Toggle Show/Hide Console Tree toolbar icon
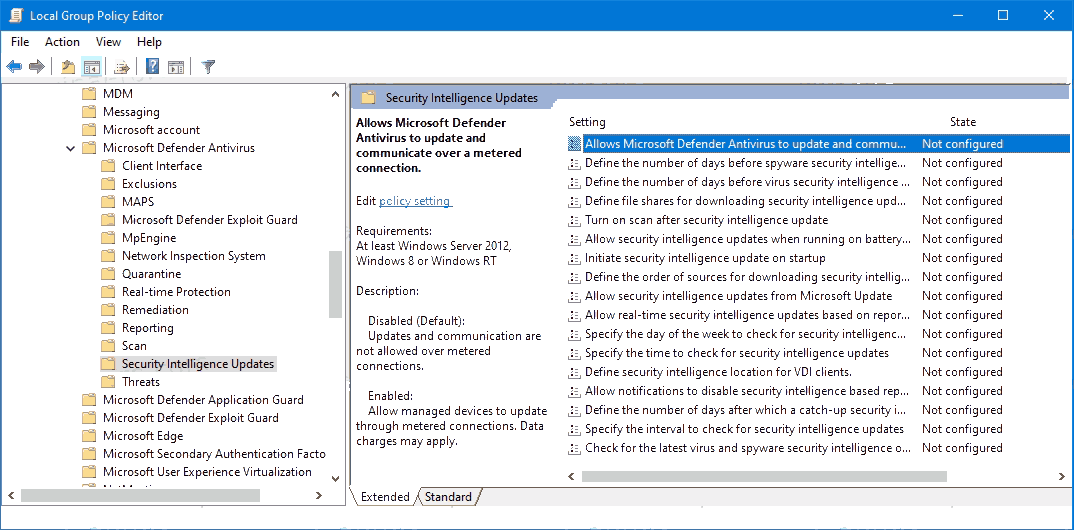 (92, 66)
